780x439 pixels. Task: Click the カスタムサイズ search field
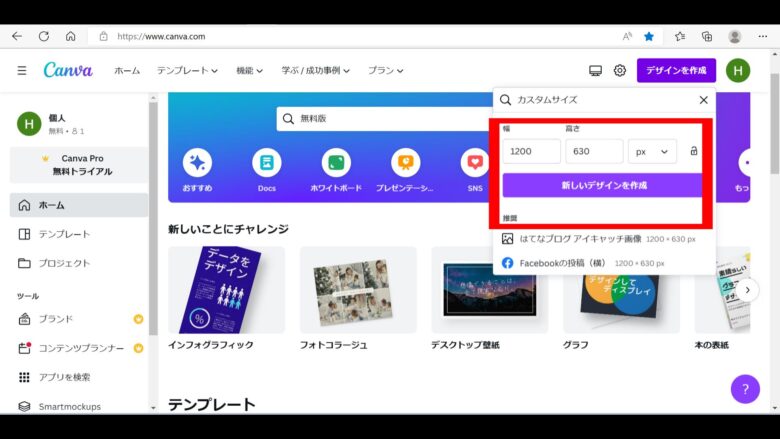pos(597,100)
